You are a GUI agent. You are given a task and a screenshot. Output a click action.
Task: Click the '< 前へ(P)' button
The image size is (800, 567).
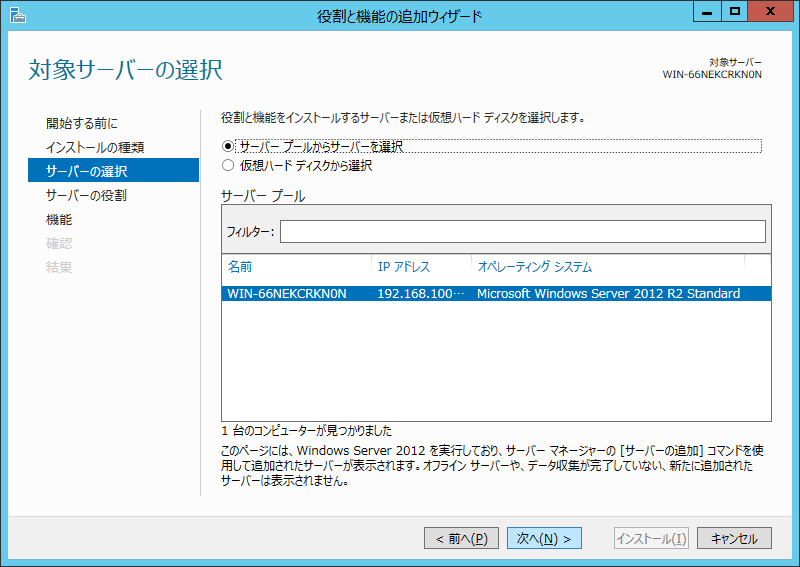pos(461,538)
